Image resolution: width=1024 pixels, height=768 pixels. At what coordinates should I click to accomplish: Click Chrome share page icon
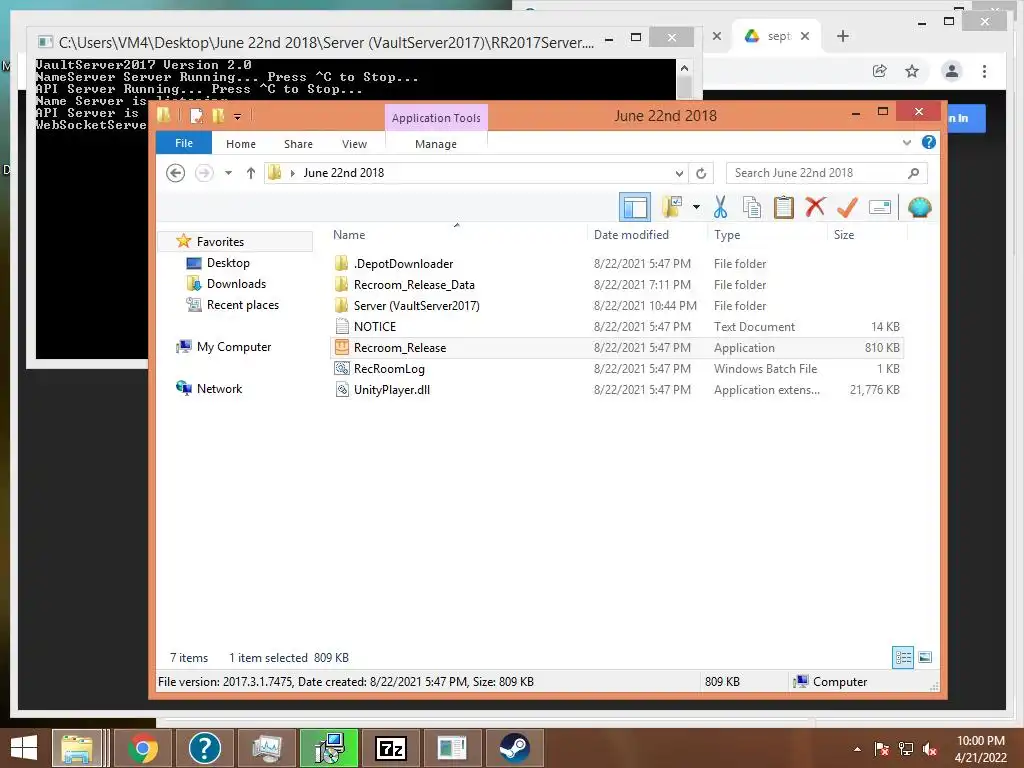click(880, 71)
